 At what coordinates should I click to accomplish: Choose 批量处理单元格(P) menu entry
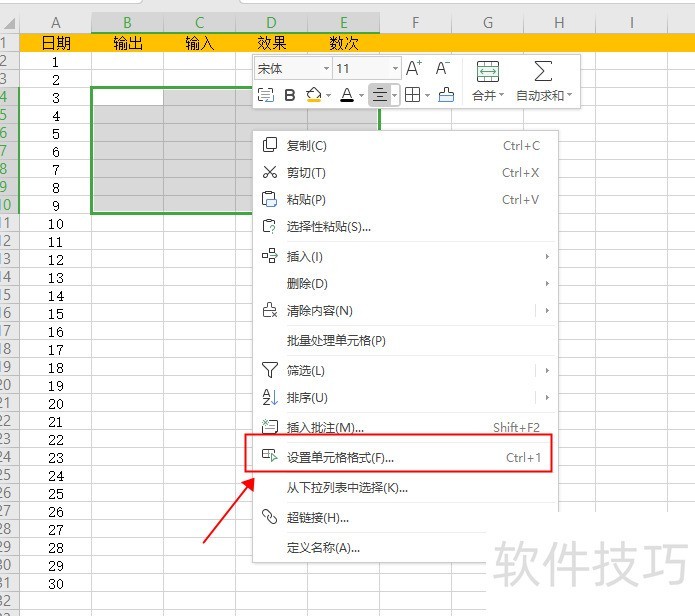(405, 340)
